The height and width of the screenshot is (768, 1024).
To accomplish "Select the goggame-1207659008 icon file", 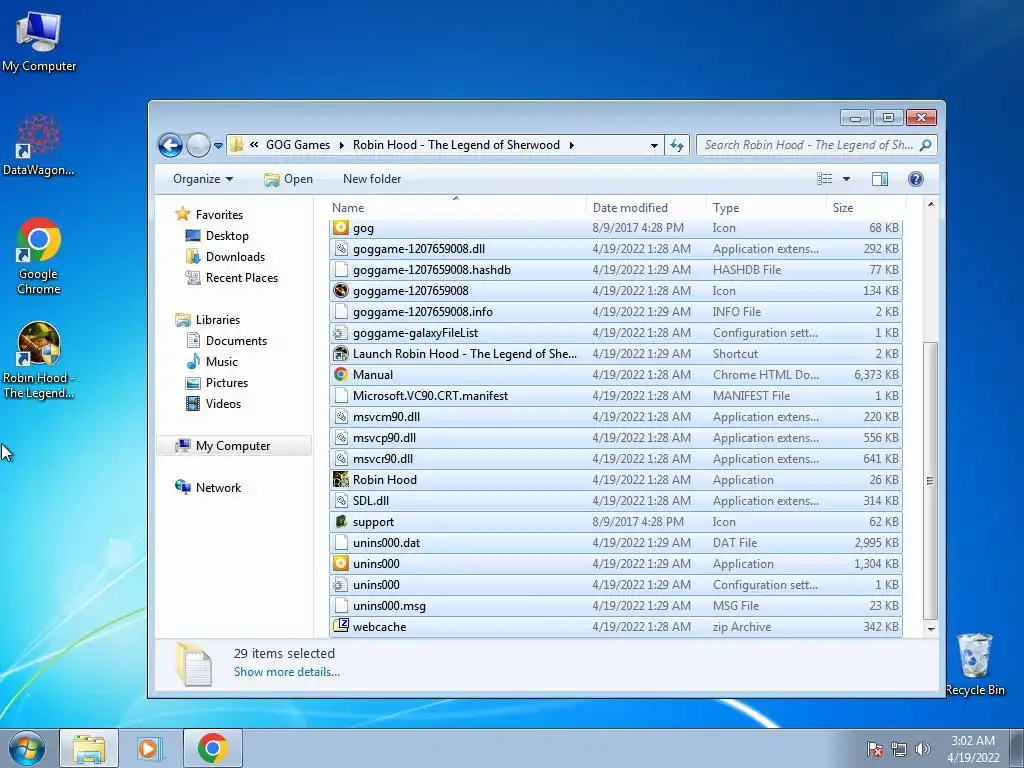I will click(615, 291).
